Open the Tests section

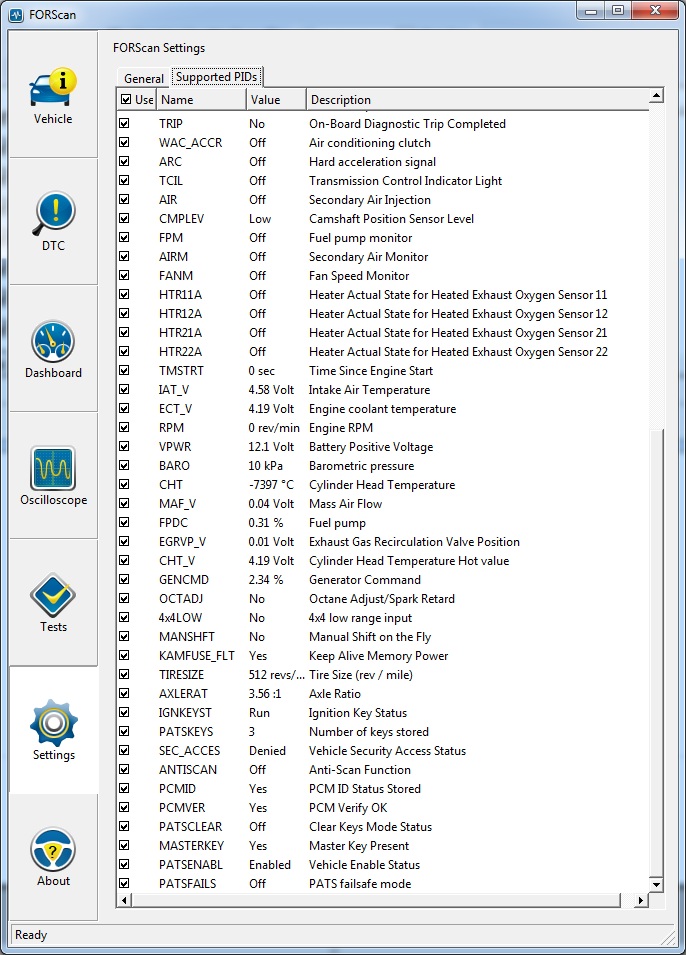[53, 602]
